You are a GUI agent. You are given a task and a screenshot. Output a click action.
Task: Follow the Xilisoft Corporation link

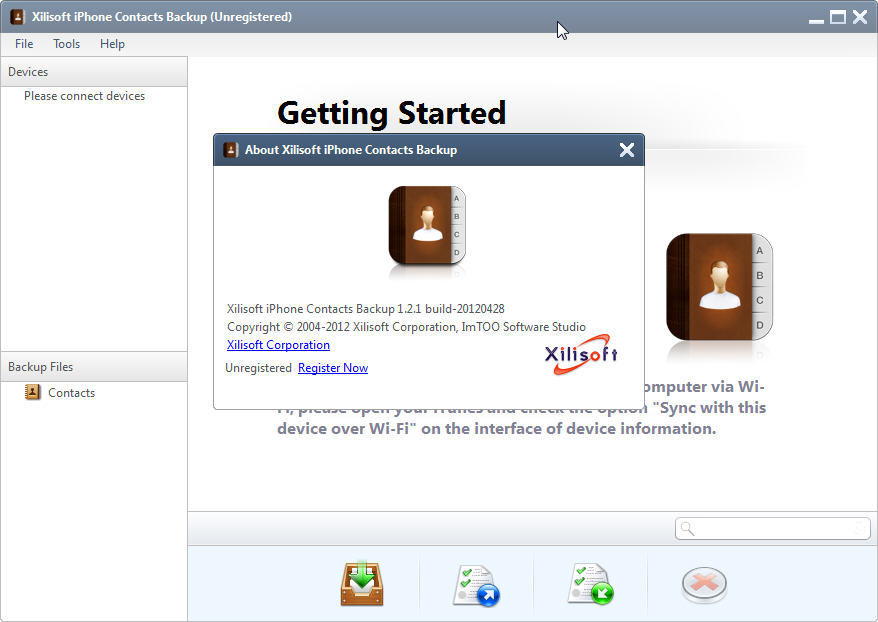(x=278, y=344)
